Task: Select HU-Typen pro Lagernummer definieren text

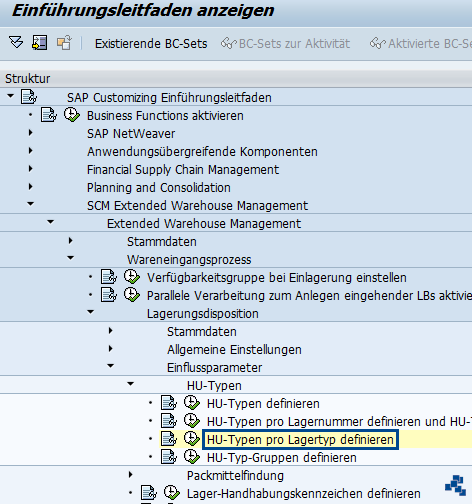Action: coord(339,422)
